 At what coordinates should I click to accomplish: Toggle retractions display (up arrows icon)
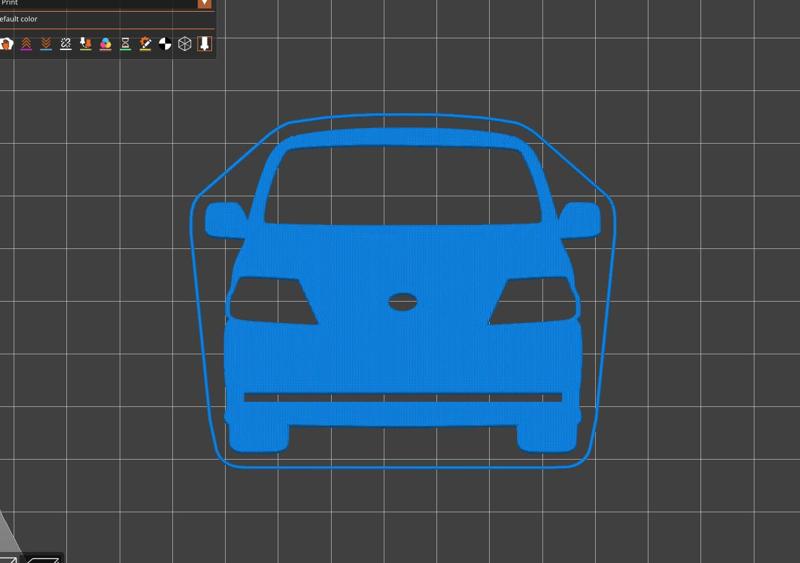tap(26, 44)
